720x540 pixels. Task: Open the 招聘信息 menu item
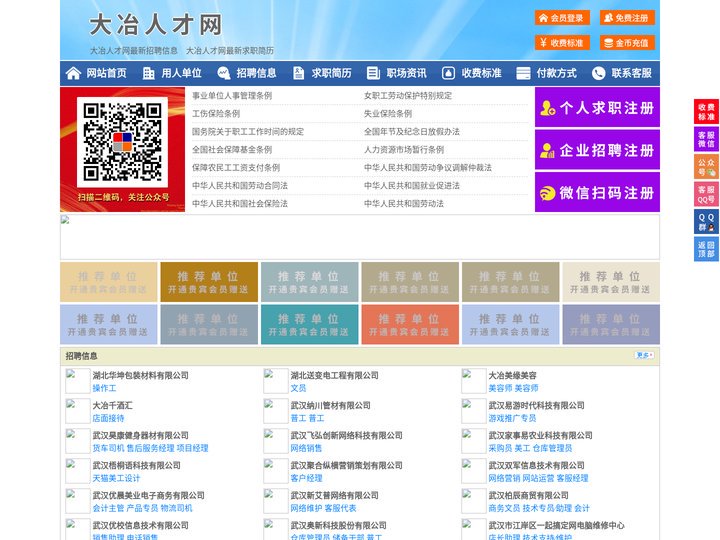256,73
